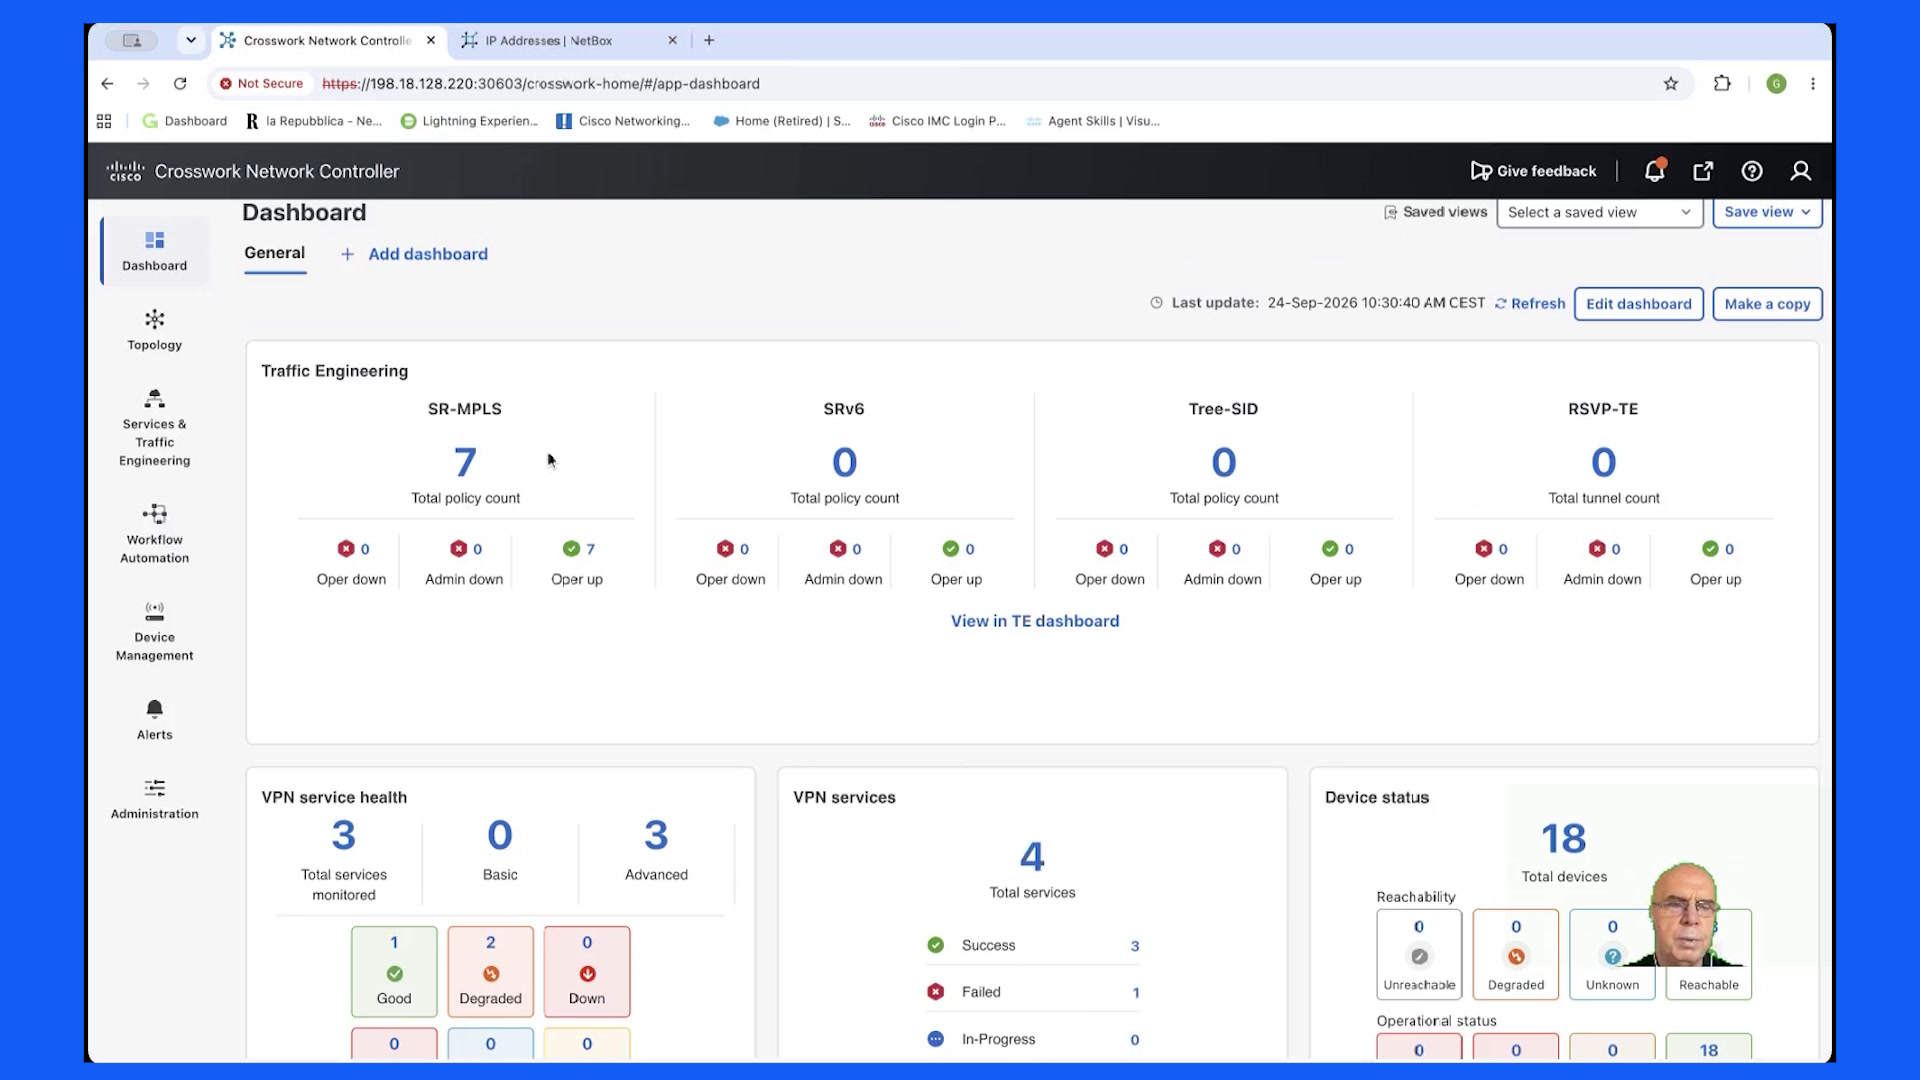Click the Make a copy button
This screenshot has height=1080, width=1920.
click(x=1767, y=304)
